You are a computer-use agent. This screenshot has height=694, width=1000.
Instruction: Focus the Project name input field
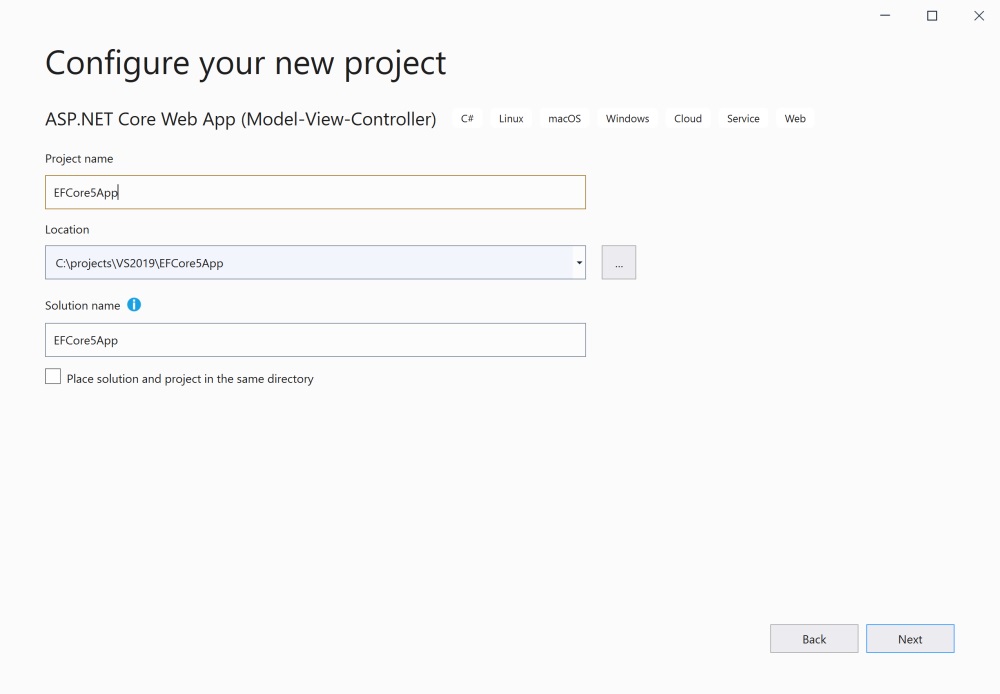315,192
